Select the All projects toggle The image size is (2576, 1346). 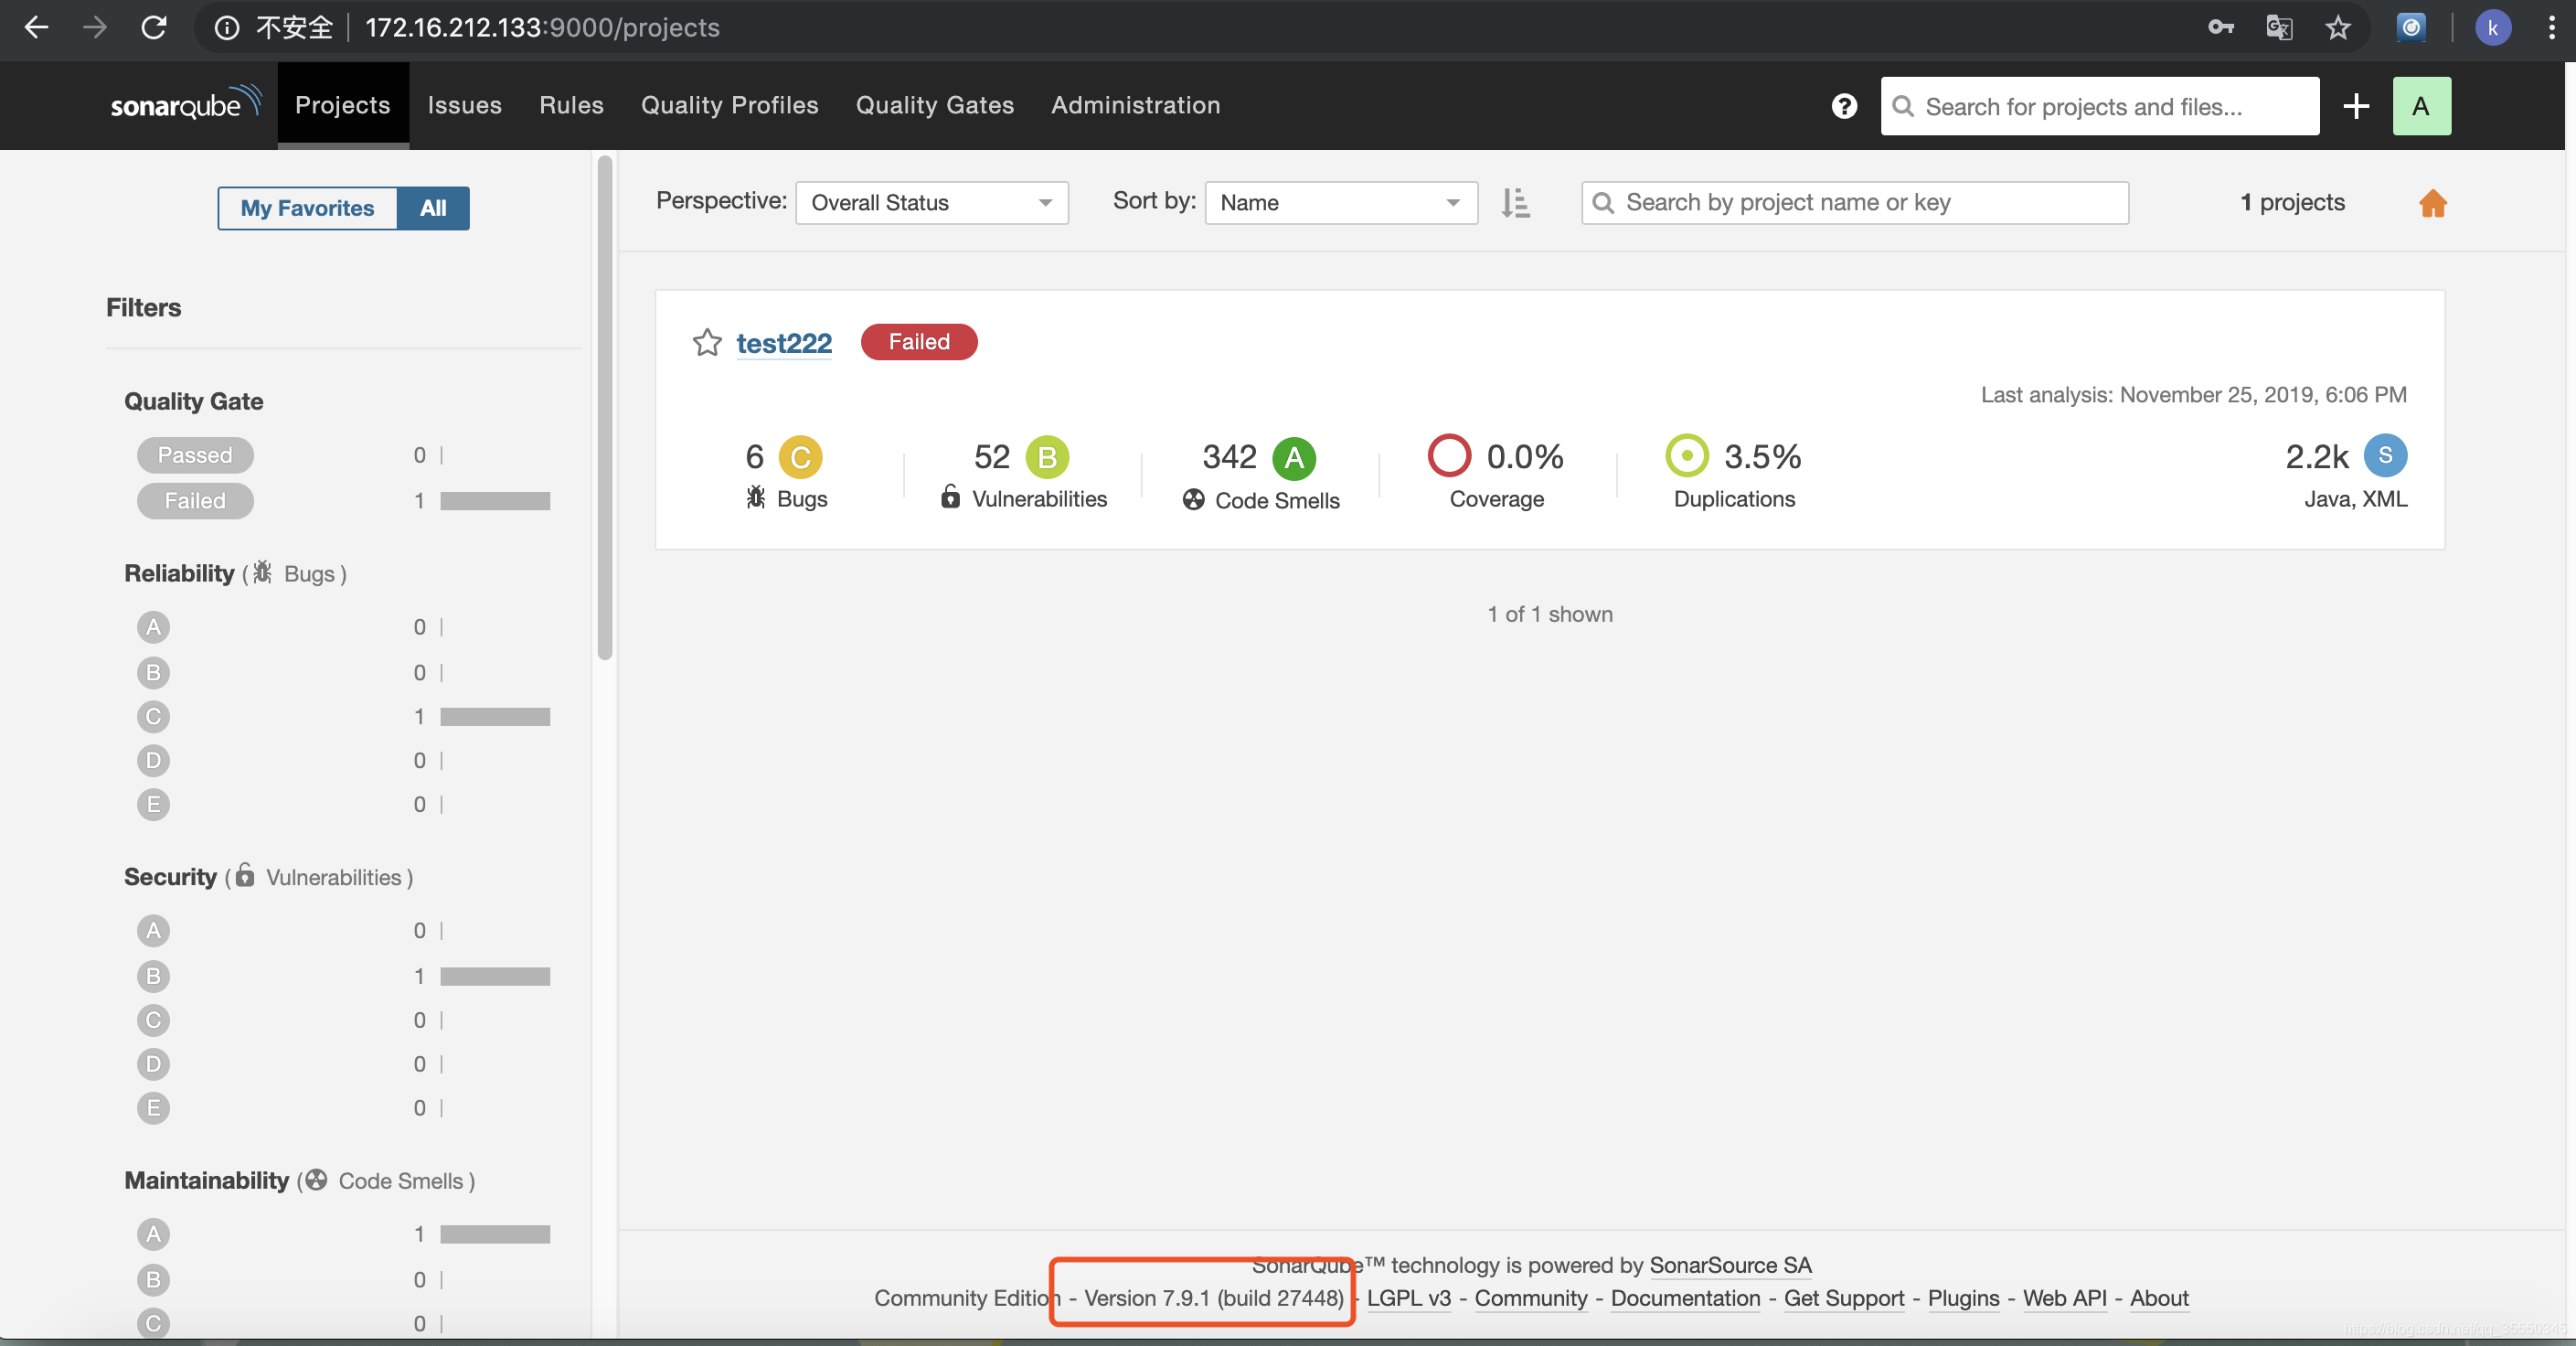(433, 208)
